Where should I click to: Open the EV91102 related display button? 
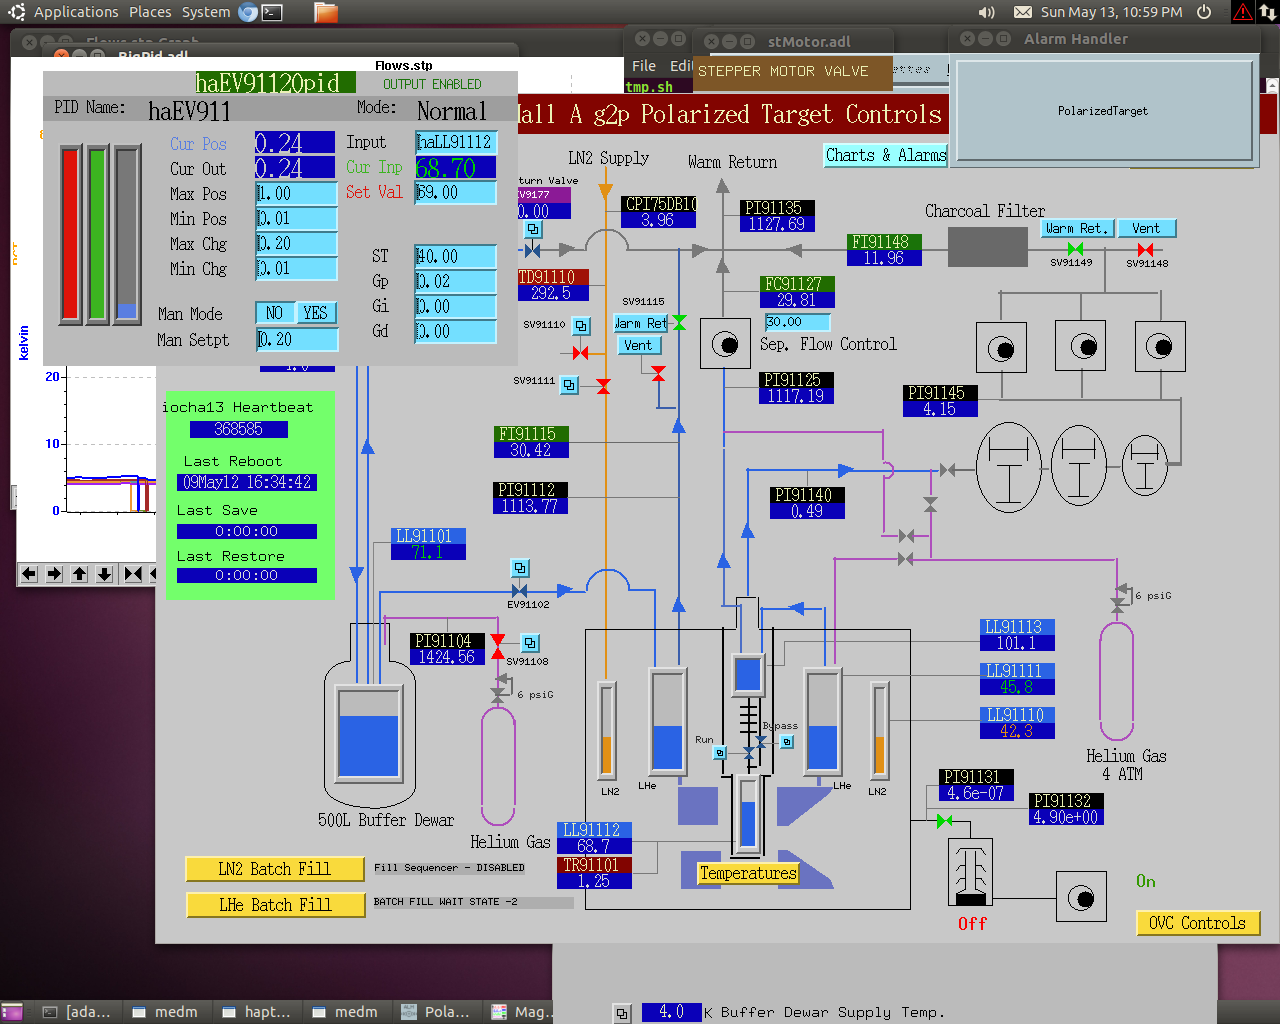[520, 568]
